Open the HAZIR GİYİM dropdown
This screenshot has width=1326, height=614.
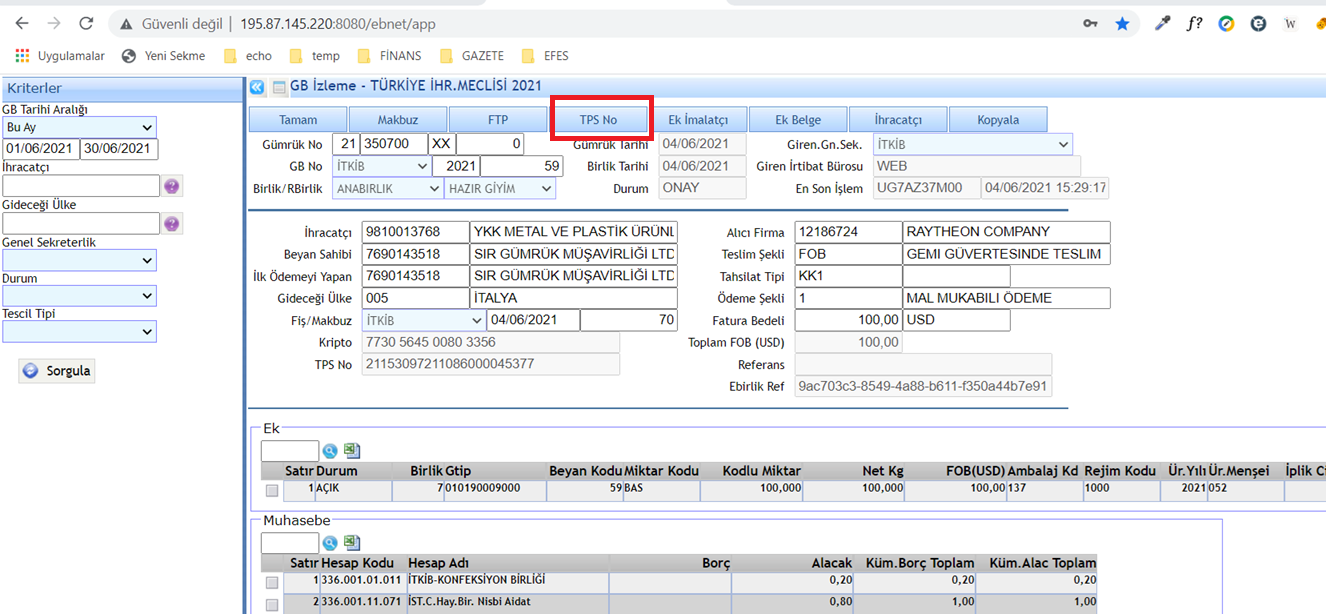click(x=500, y=188)
